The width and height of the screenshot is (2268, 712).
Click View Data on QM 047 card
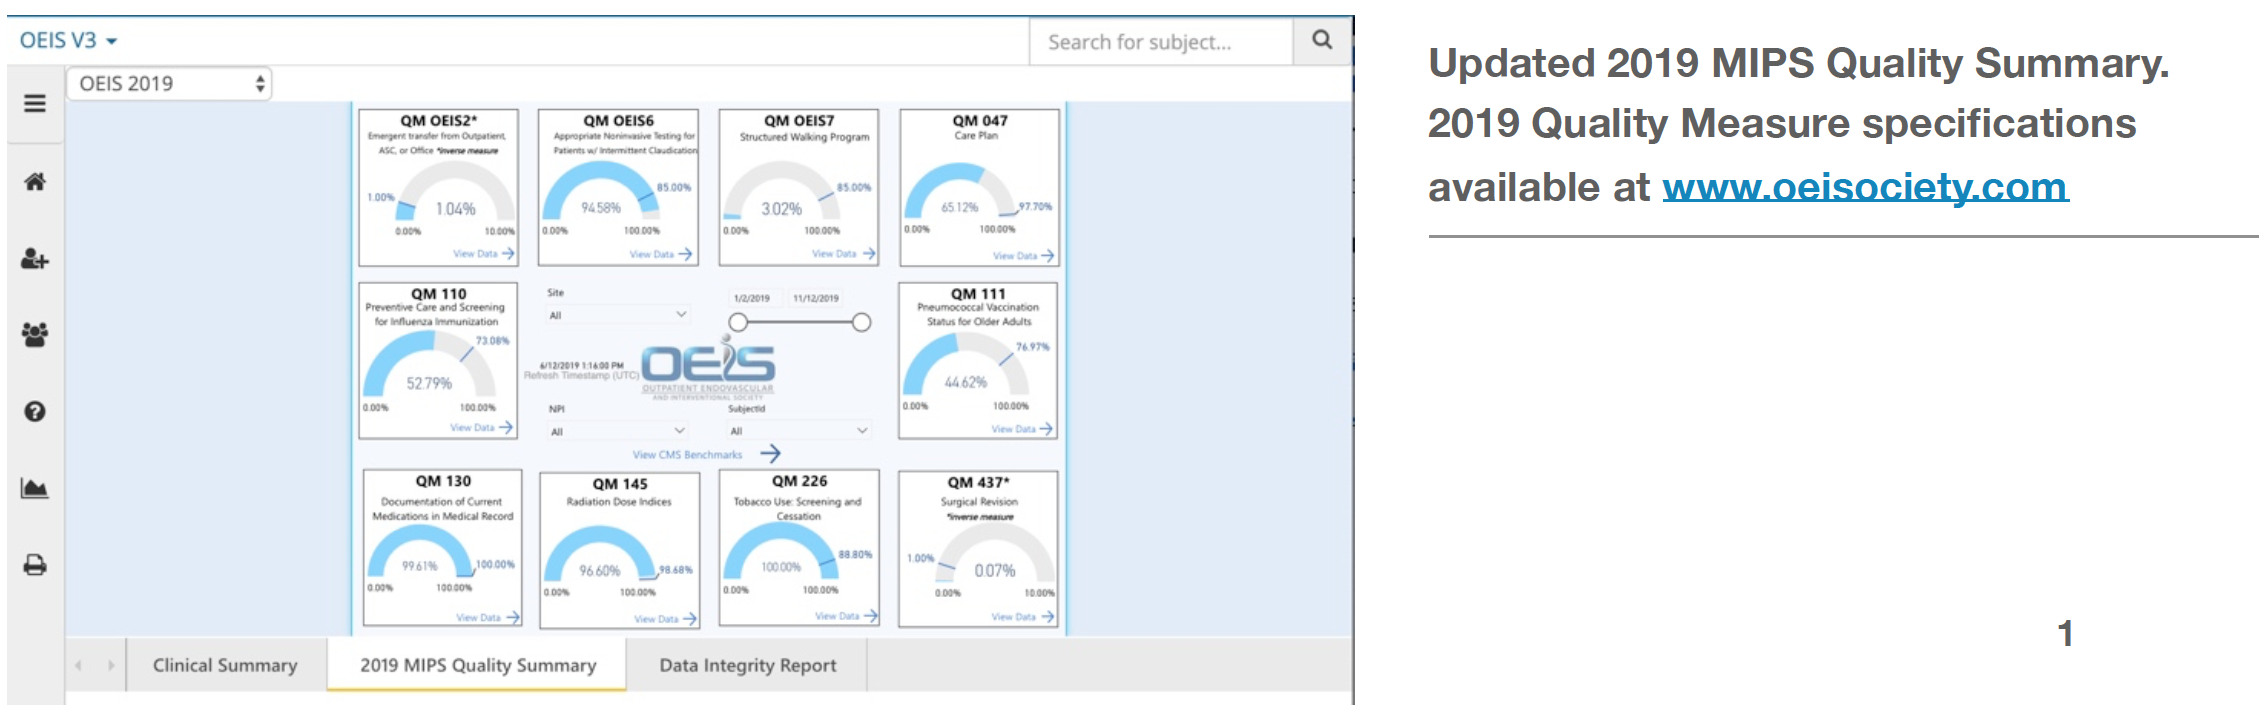tap(1024, 256)
